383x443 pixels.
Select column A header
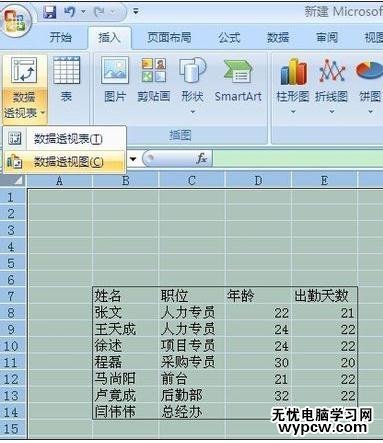click(60, 181)
